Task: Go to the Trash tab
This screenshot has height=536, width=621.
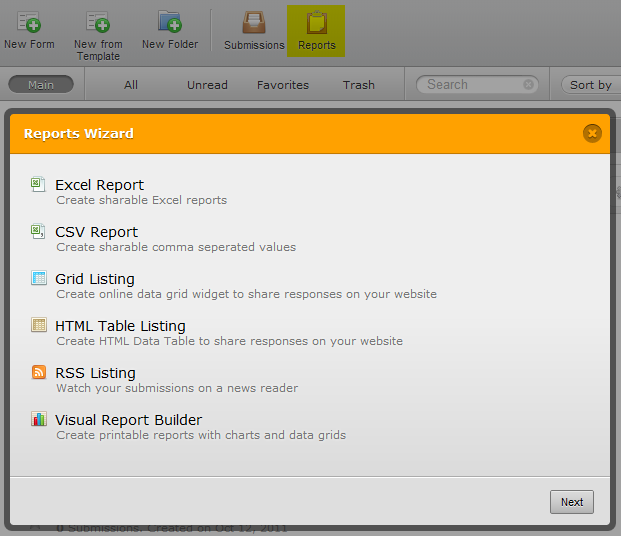Action: click(x=359, y=85)
